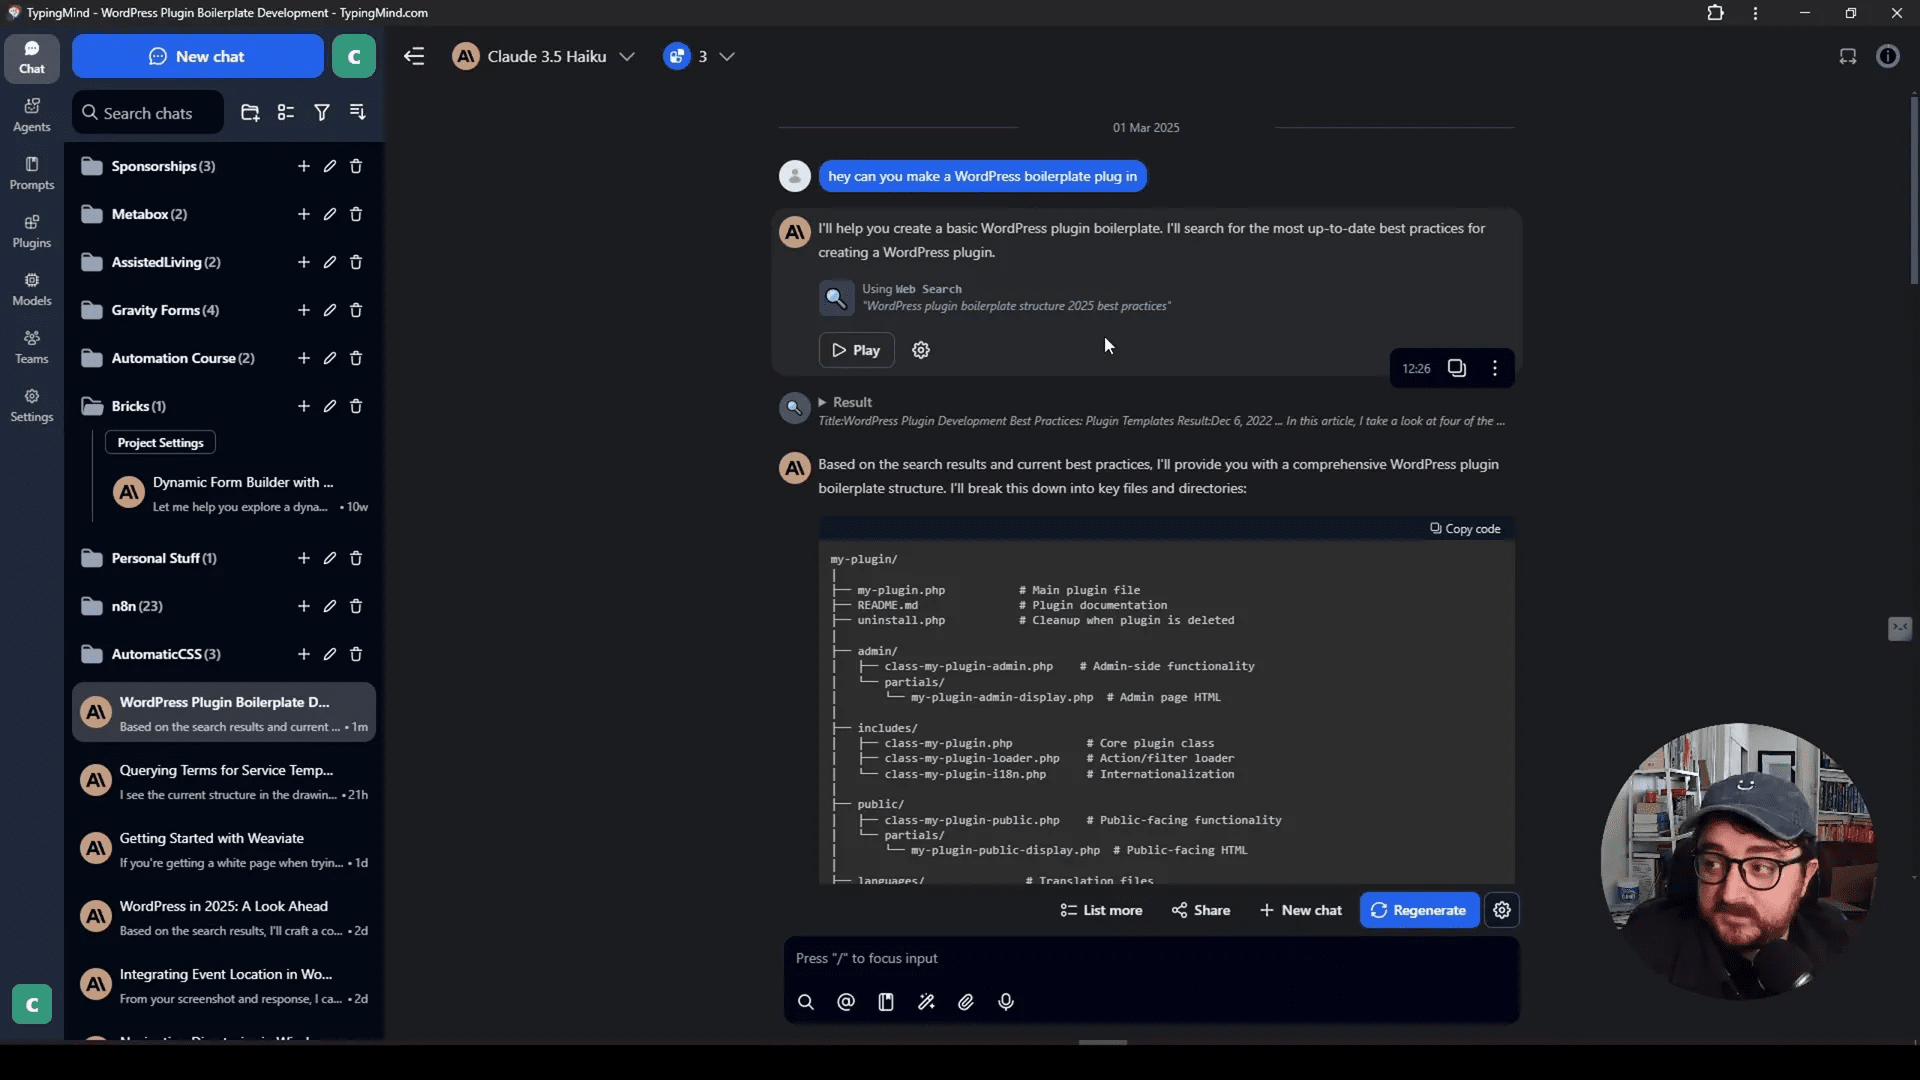This screenshot has width=1920, height=1080.
Task: Click Share conversation button
Action: tap(1200, 910)
